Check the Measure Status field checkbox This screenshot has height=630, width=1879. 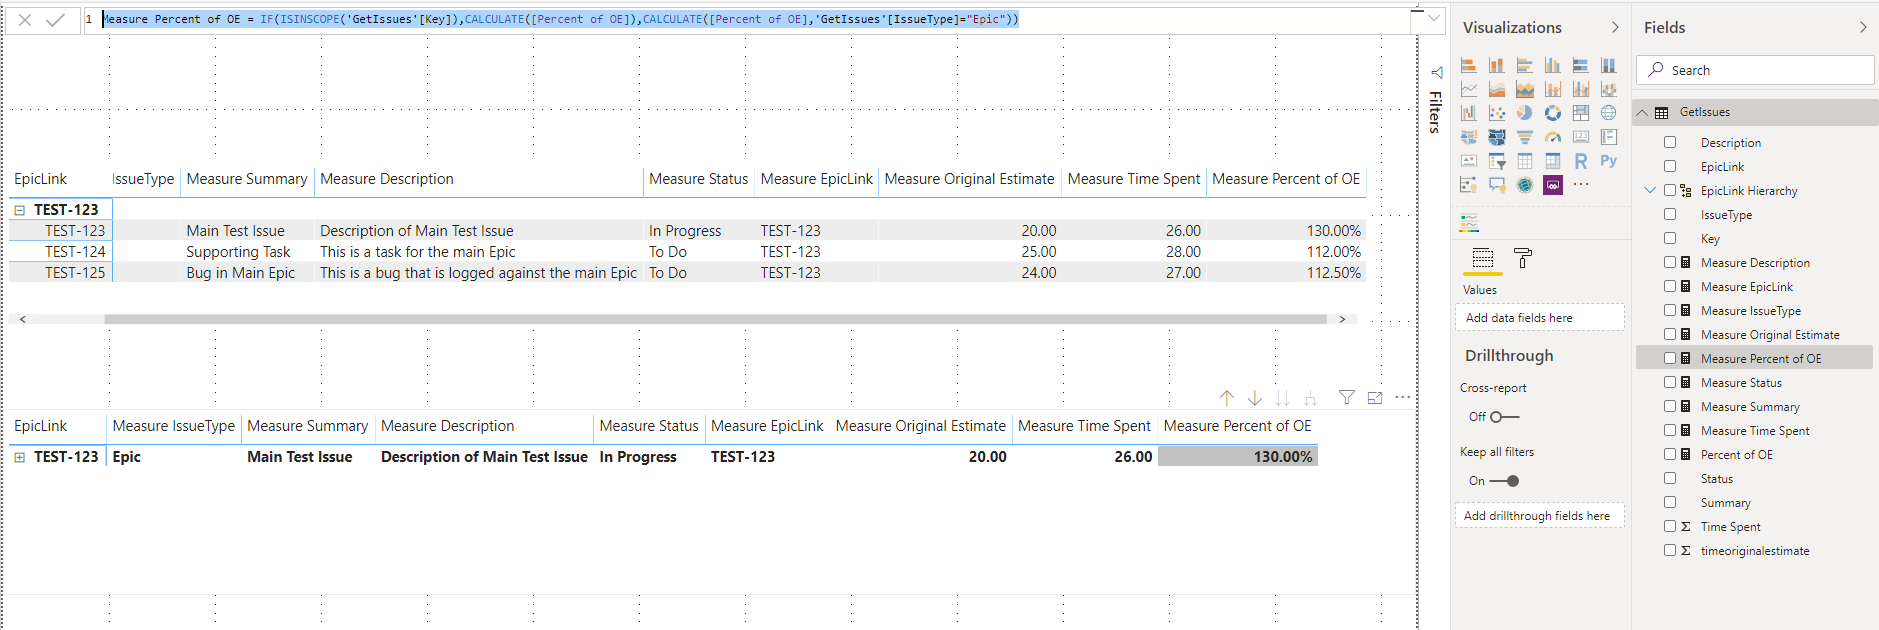(1670, 382)
